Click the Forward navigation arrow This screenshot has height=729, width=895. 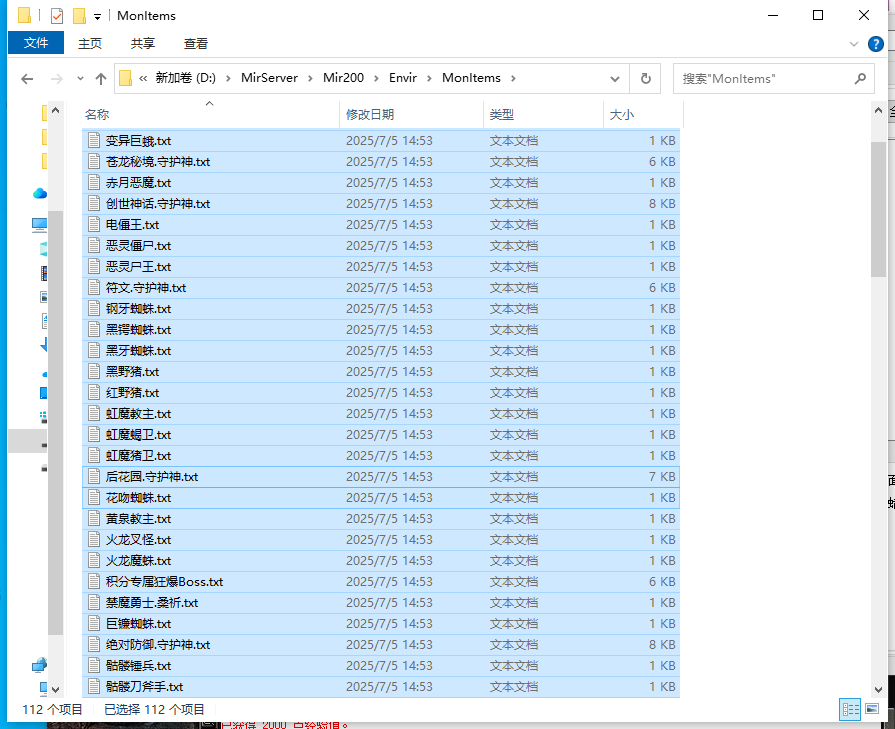click(57, 79)
